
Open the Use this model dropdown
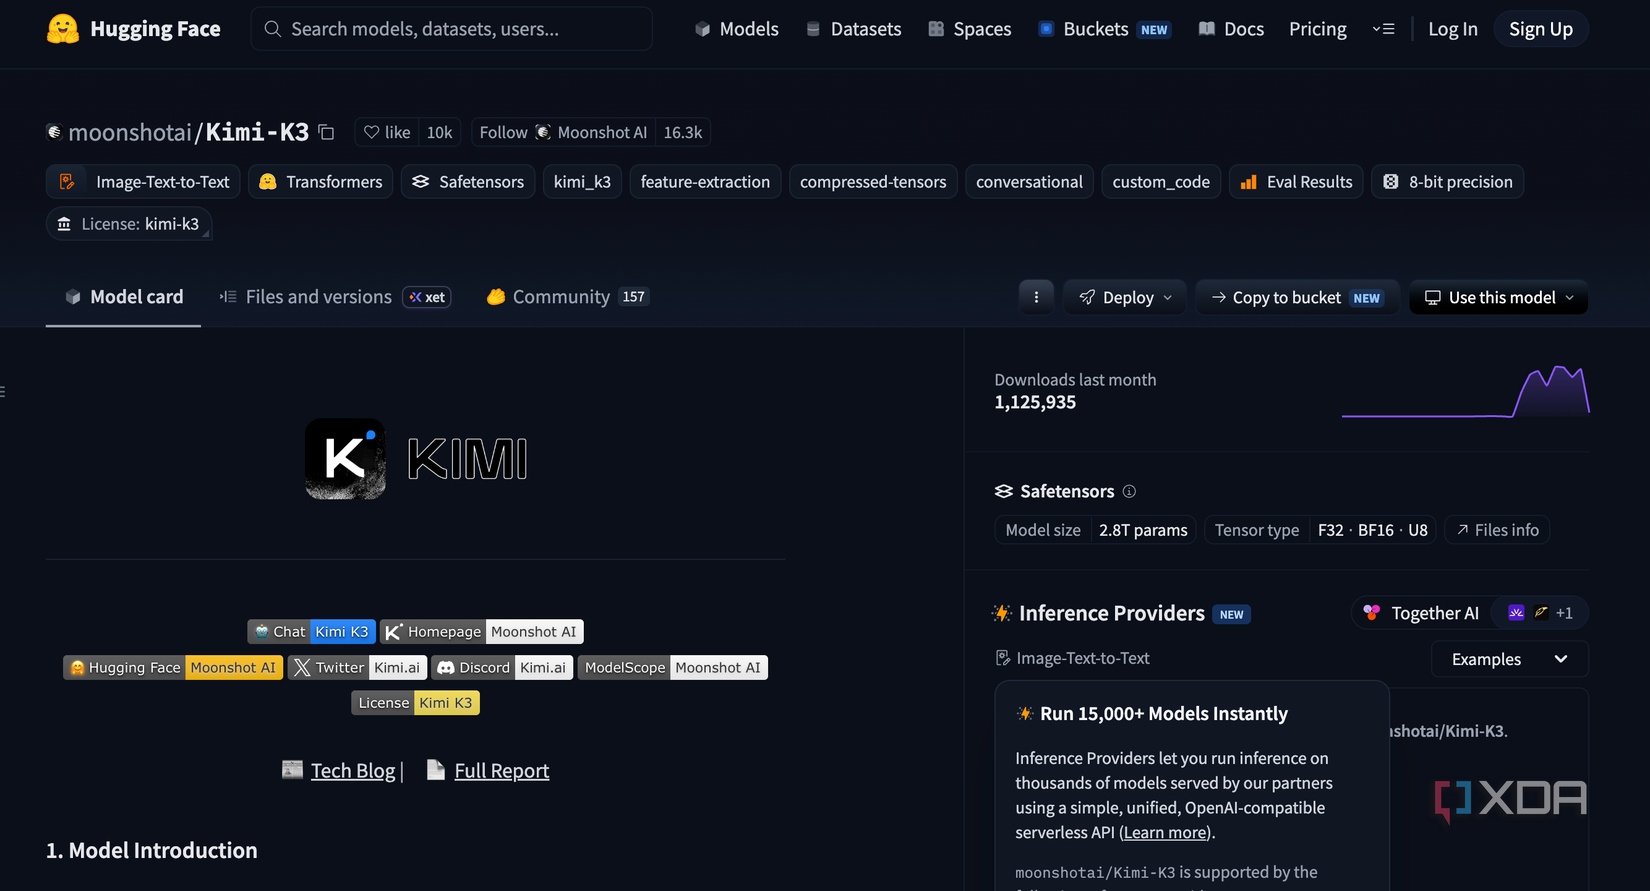pos(1498,297)
